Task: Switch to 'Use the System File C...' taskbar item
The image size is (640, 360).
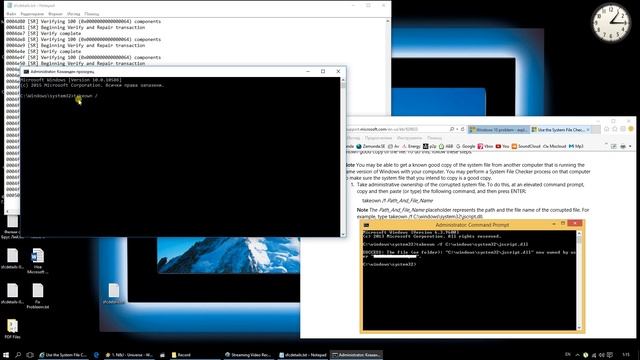Action: pos(62,355)
